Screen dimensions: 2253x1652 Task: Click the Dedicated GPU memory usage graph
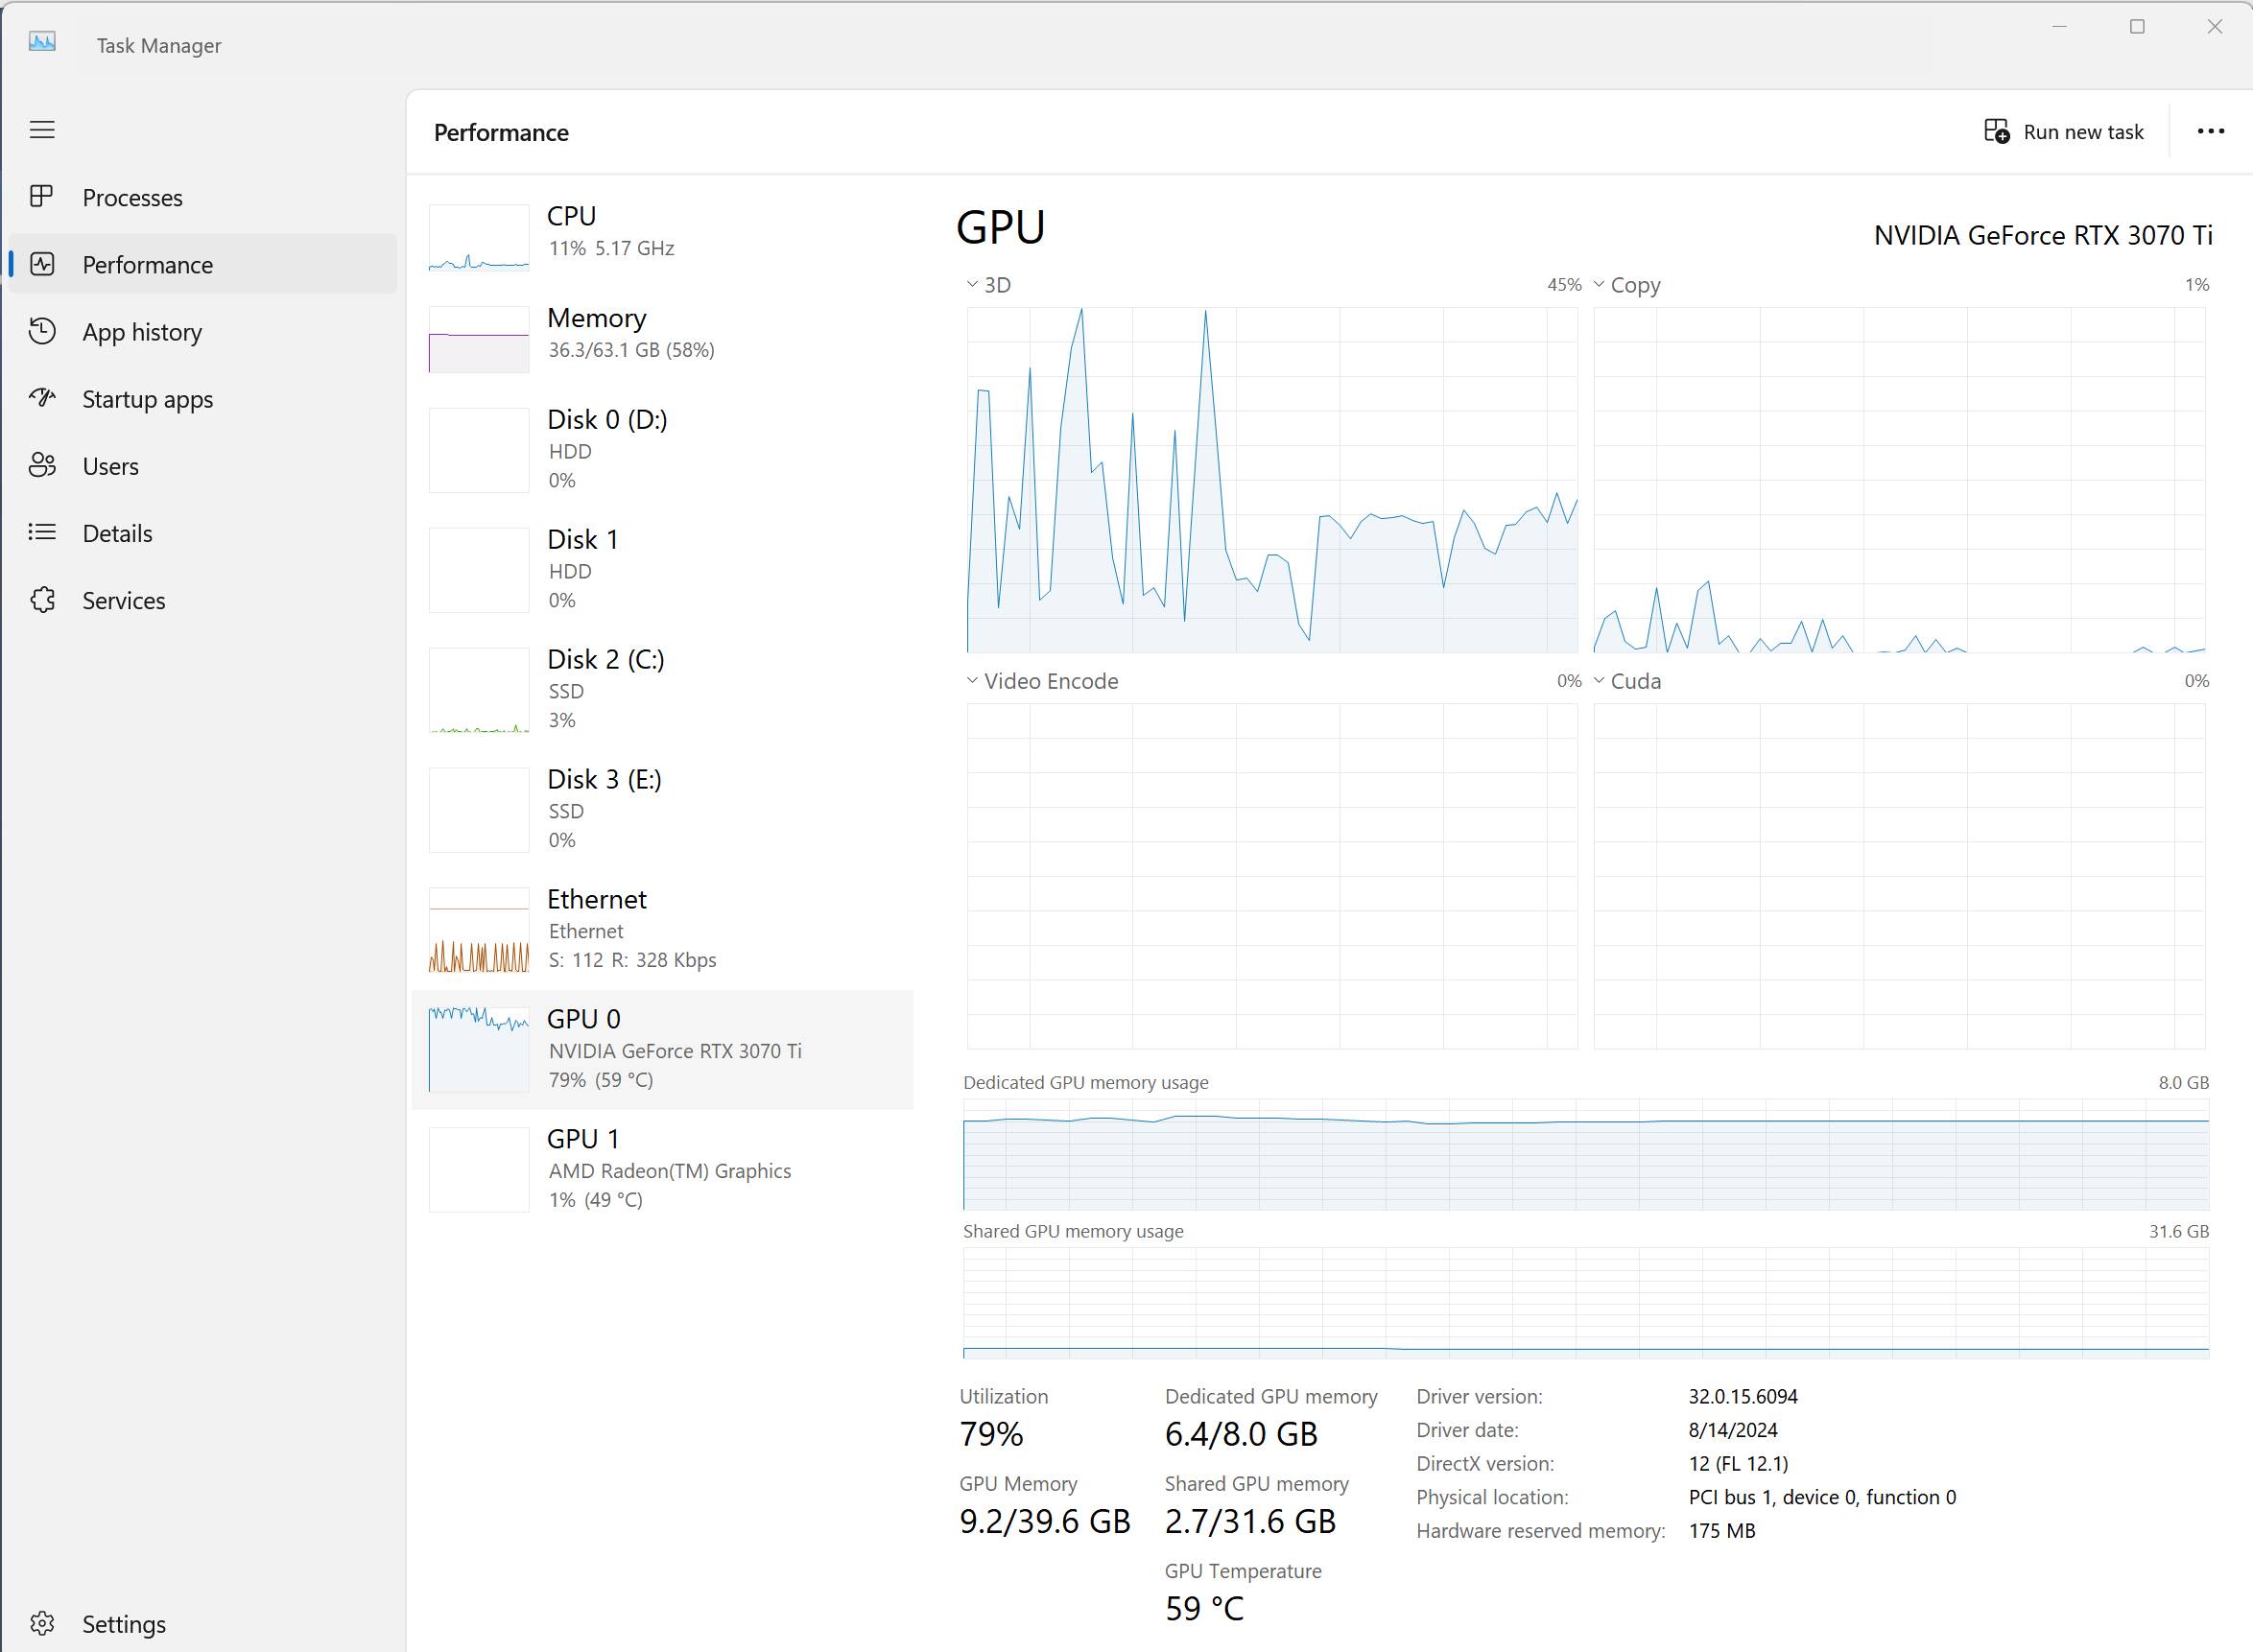tap(1586, 1154)
